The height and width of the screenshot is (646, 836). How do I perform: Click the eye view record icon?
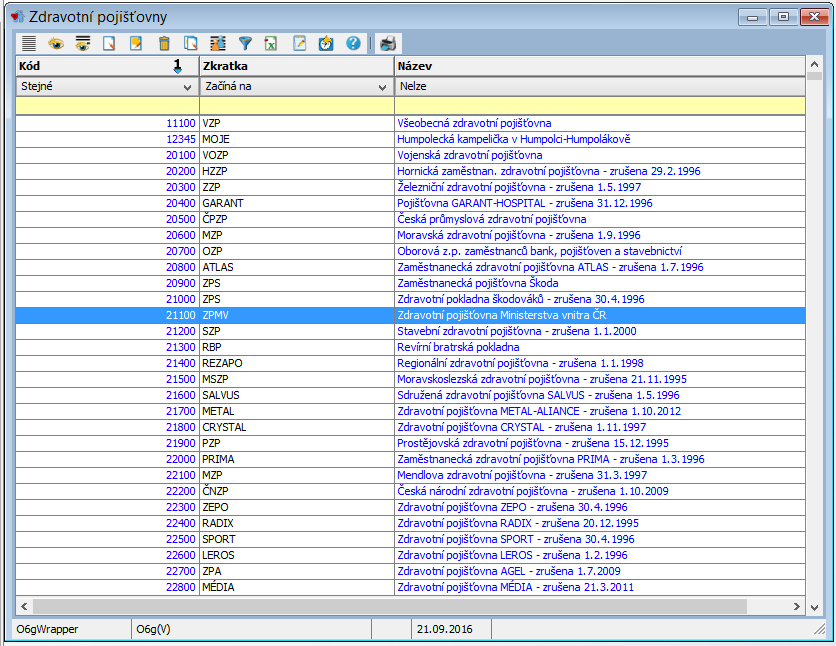click(x=56, y=43)
